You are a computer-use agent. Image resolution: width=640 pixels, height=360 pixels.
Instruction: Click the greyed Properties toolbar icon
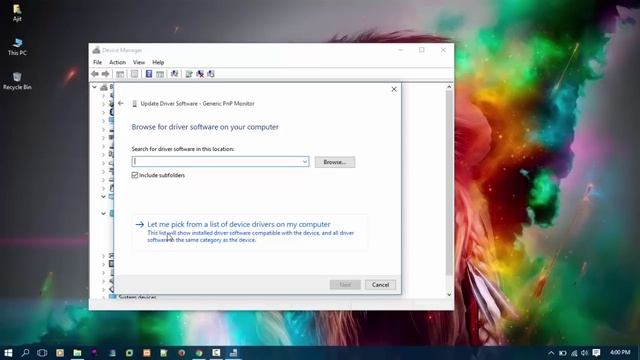[x=134, y=74]
